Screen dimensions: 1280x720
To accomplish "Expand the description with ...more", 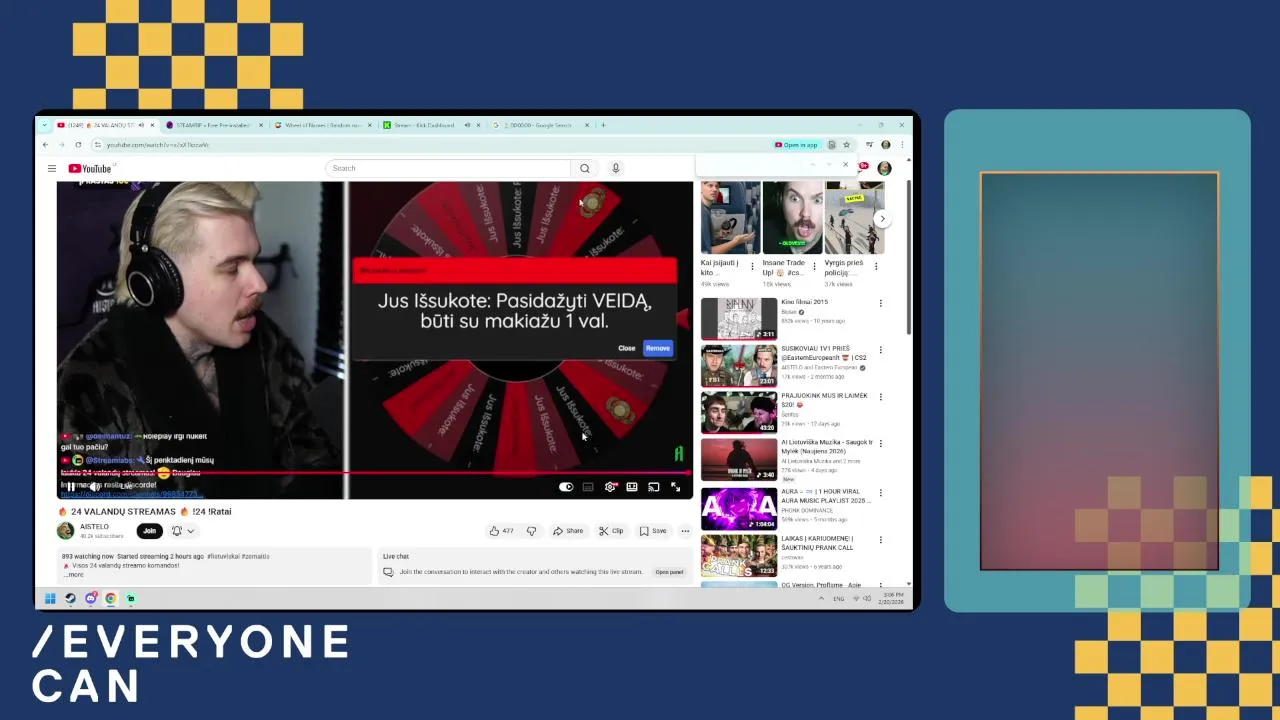I will click(74, 575).
